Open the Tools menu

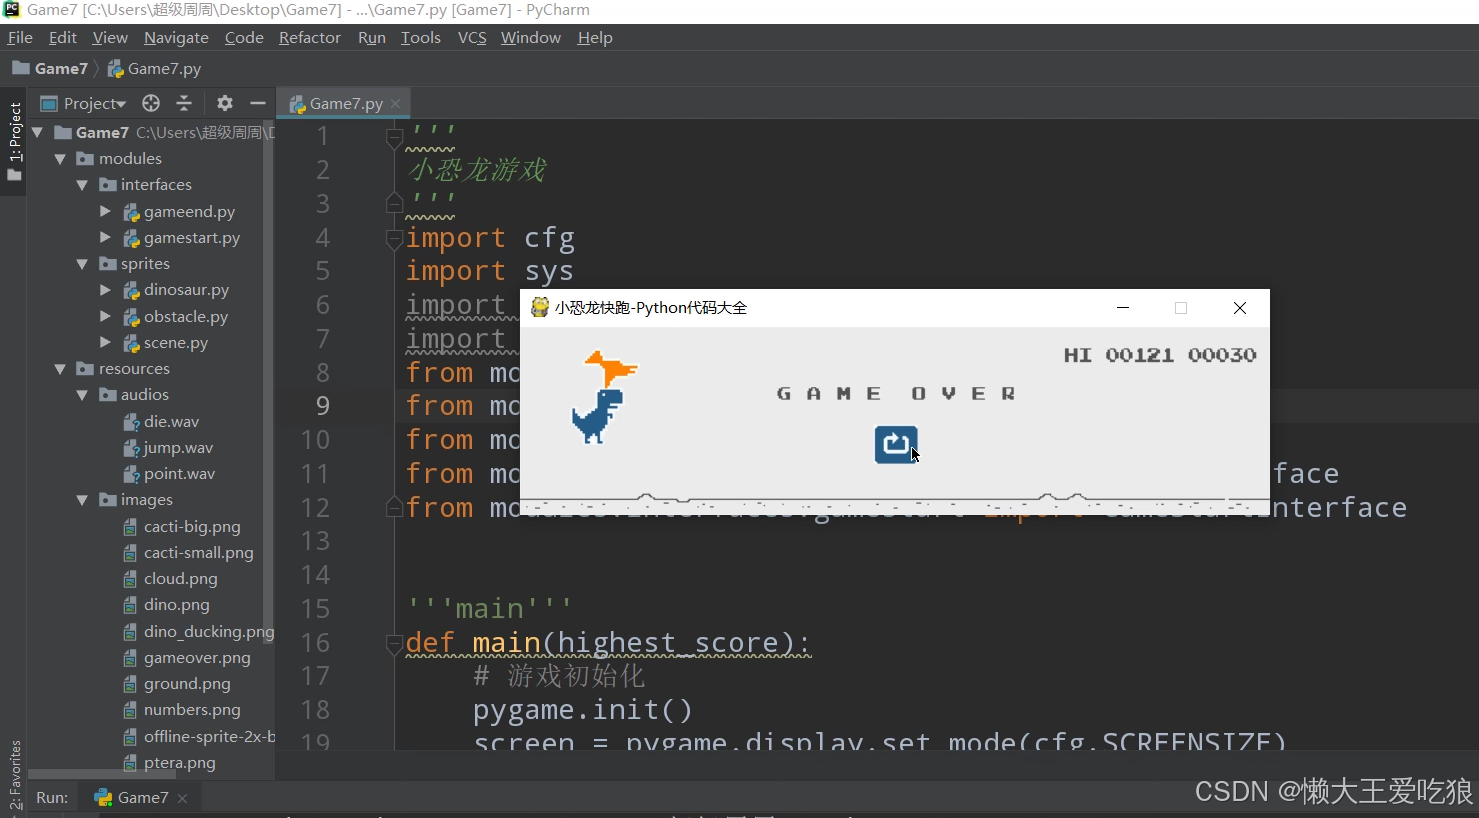tap(421, 37)
